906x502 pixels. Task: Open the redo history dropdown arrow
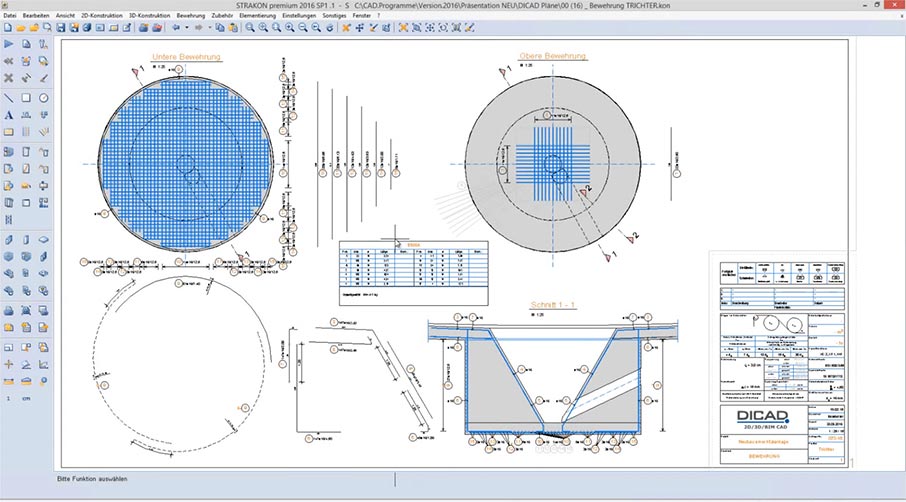point(211,28)
